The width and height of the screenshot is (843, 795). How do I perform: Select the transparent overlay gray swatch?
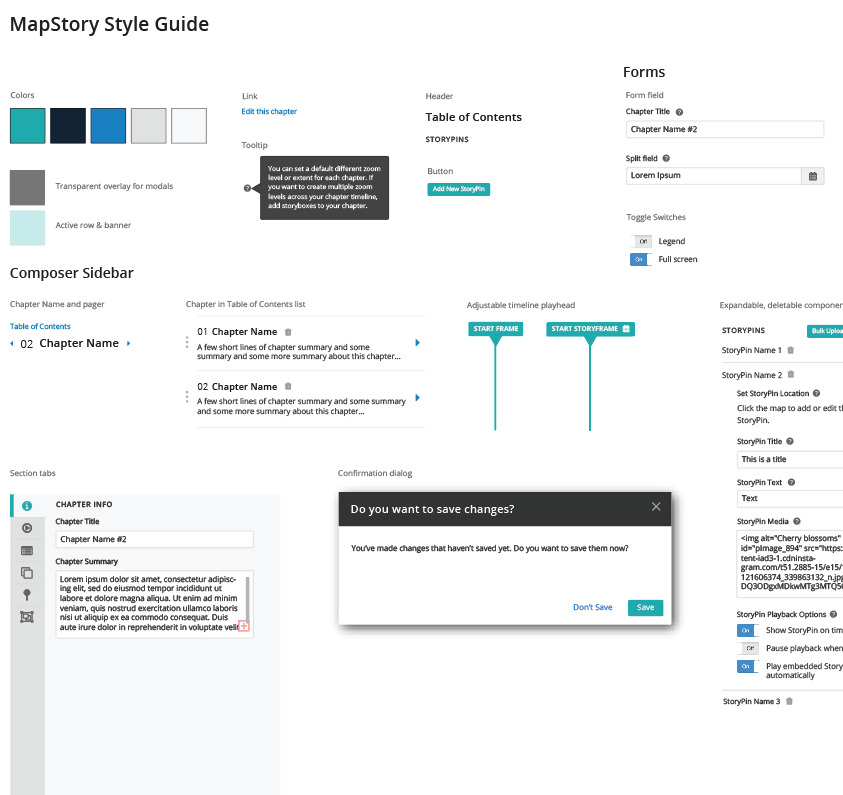27,188
